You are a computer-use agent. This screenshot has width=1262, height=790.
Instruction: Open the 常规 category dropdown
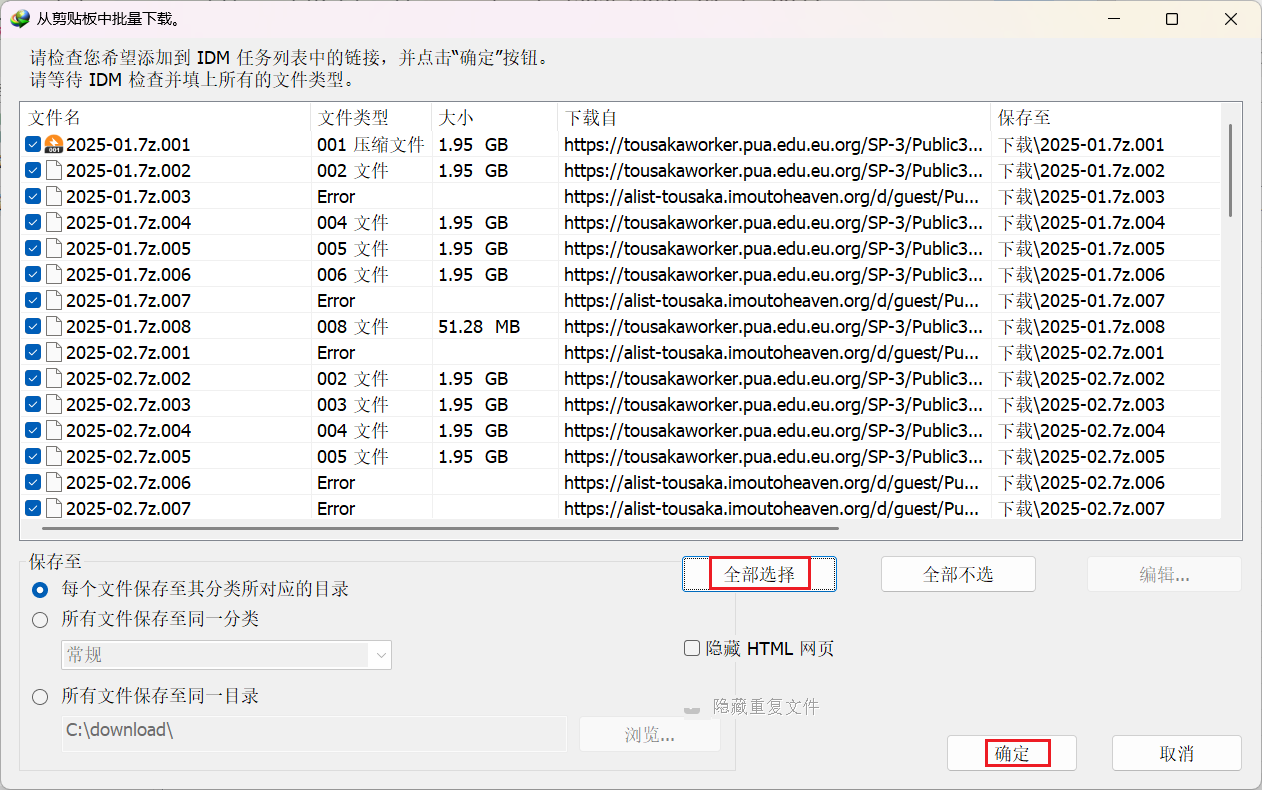pos(226,655)
